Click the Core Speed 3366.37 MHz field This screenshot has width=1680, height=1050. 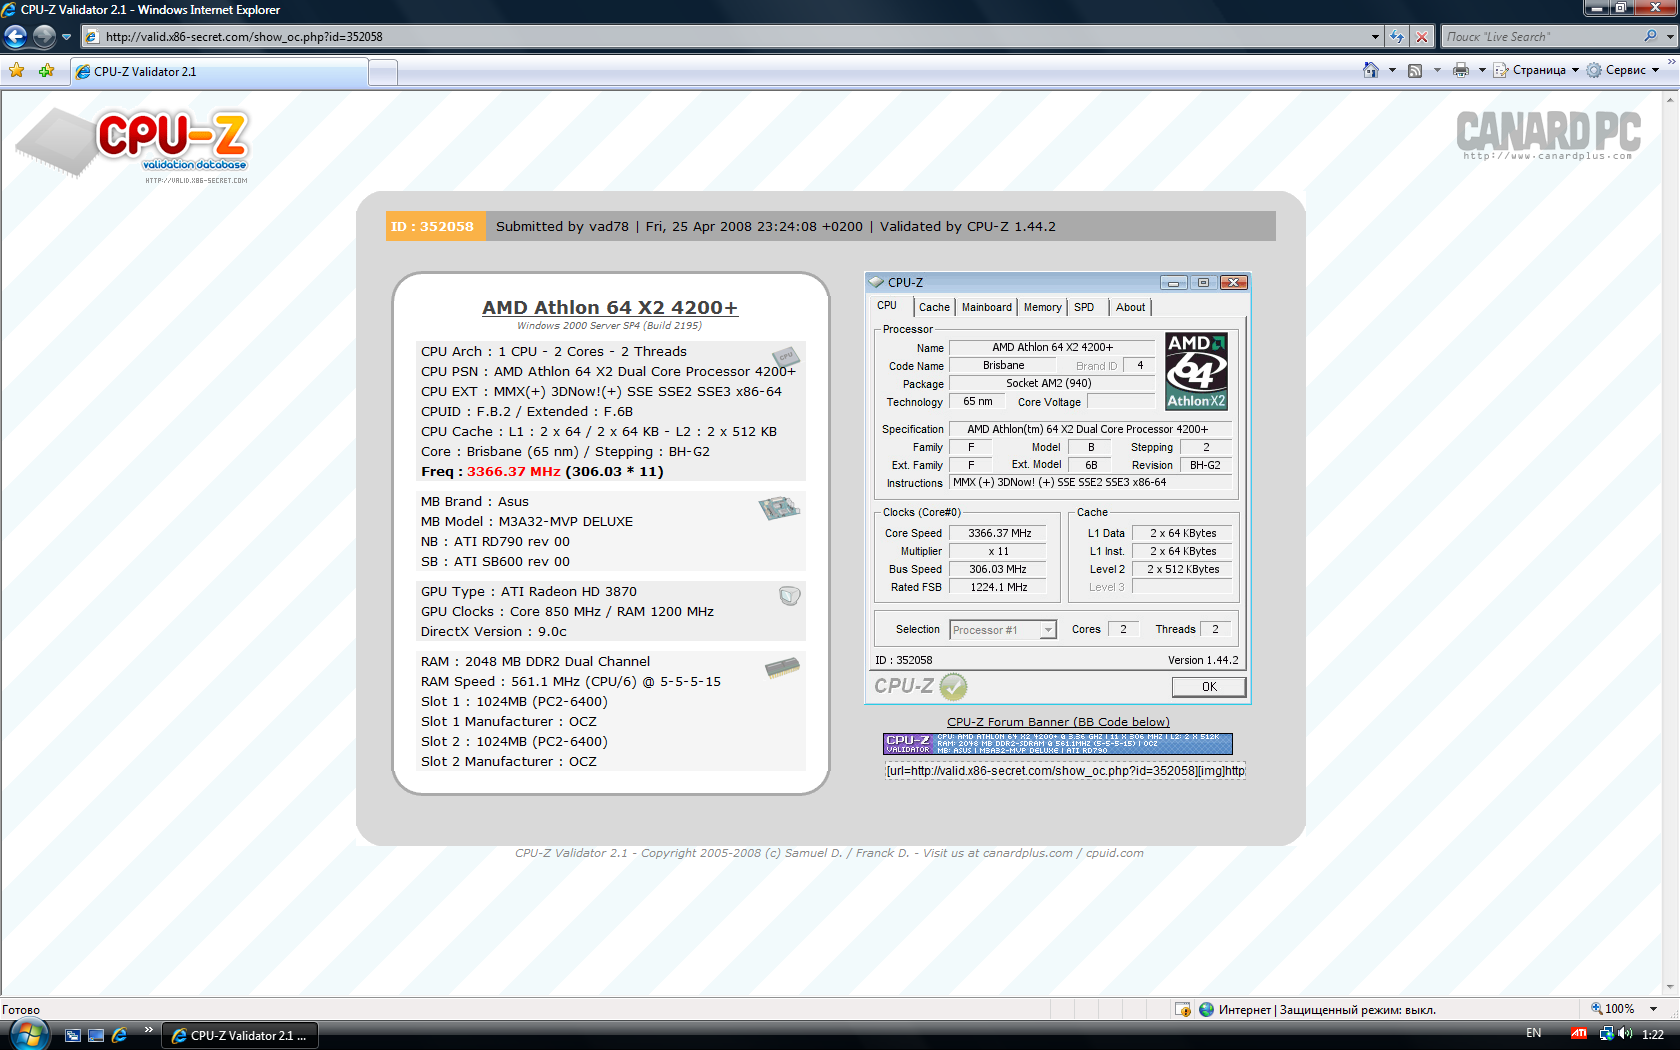(x=998, y=534)
